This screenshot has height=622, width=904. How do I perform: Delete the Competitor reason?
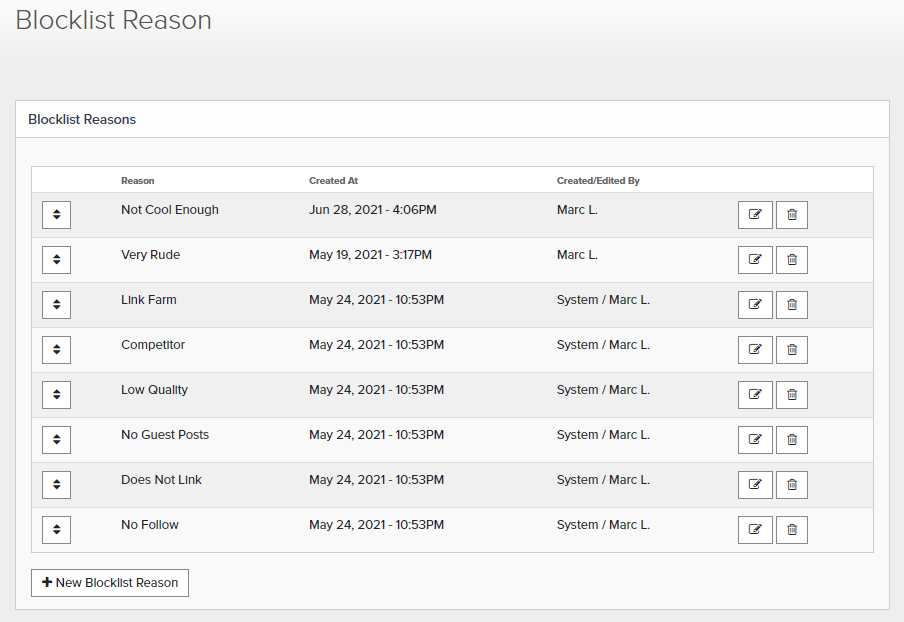[x=792, y=349]
